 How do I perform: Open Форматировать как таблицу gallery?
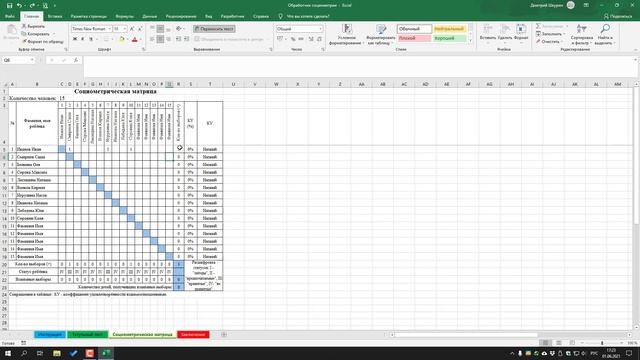381,34
